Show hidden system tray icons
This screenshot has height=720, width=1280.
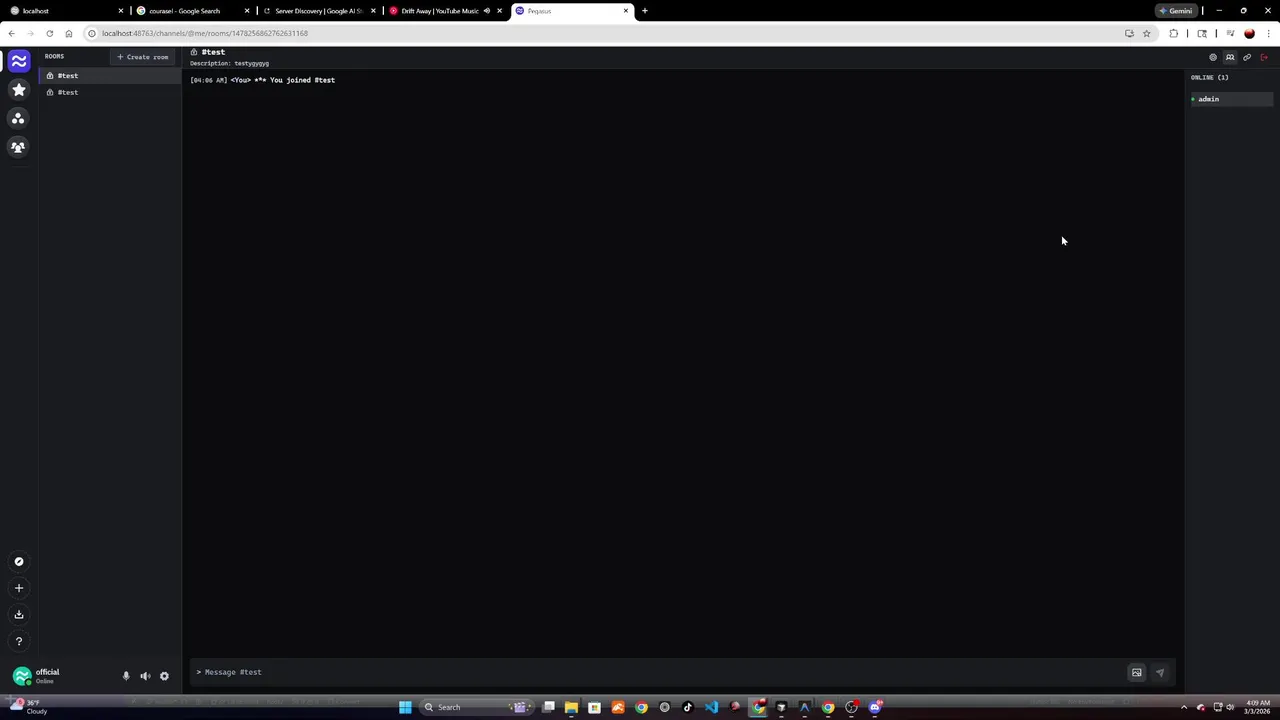pos(1184,707)
